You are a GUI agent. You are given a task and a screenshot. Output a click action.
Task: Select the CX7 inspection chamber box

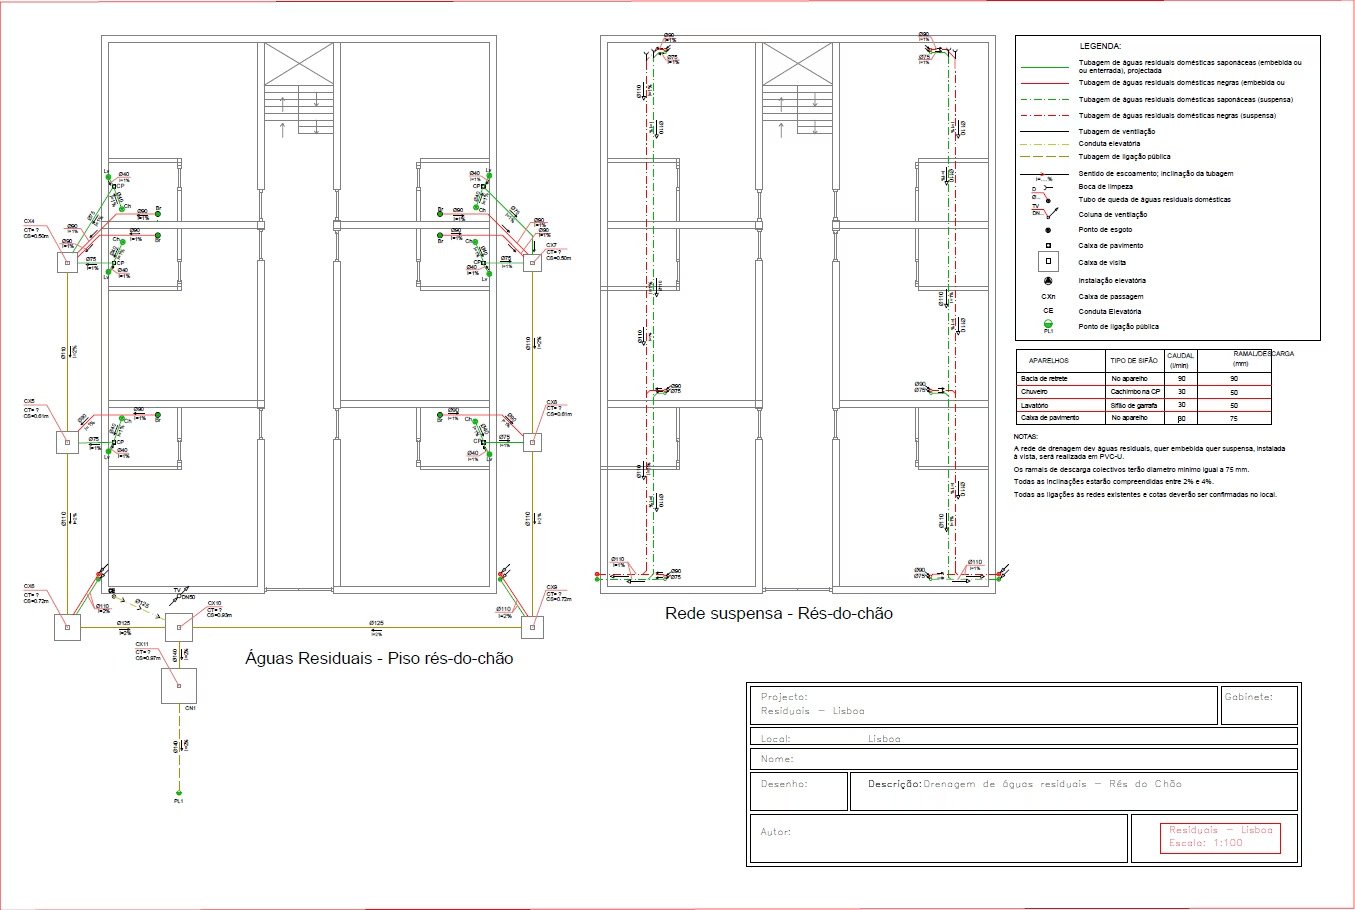[533, 262]
